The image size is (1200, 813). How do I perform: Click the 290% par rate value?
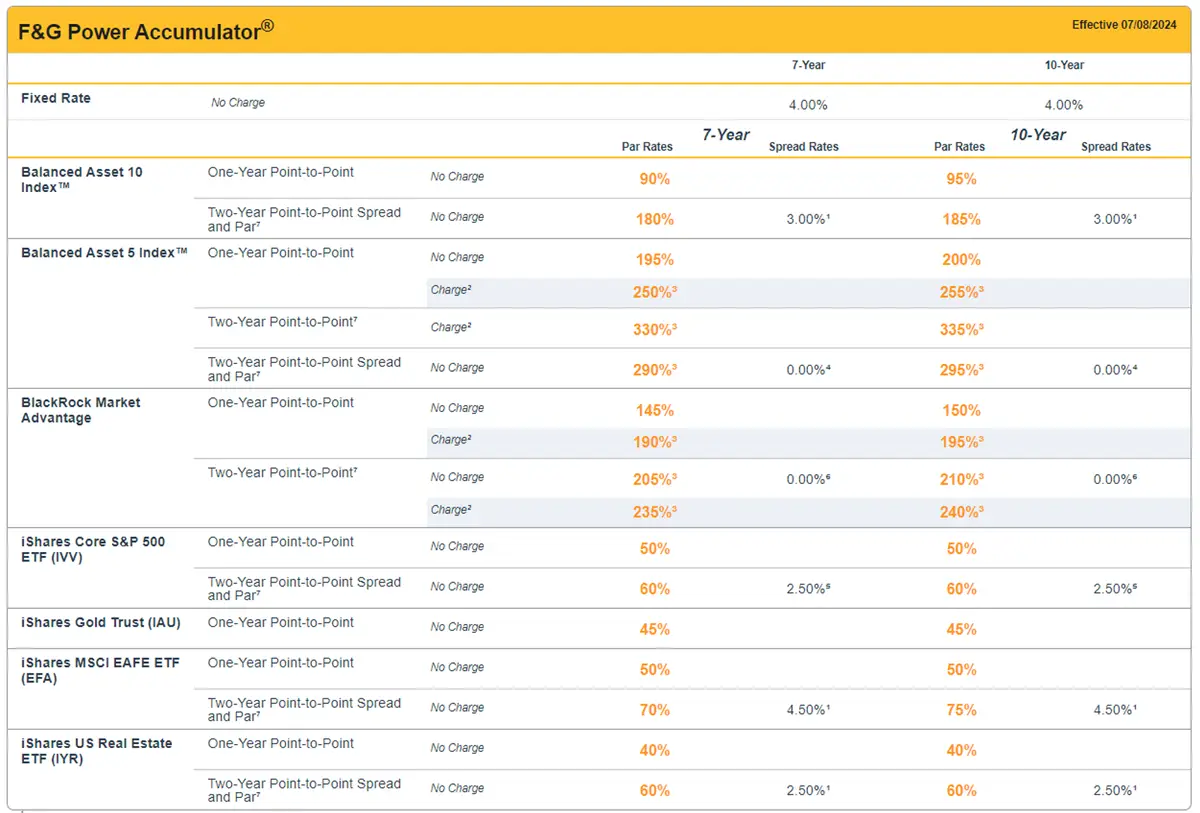[x=656, y=370]
